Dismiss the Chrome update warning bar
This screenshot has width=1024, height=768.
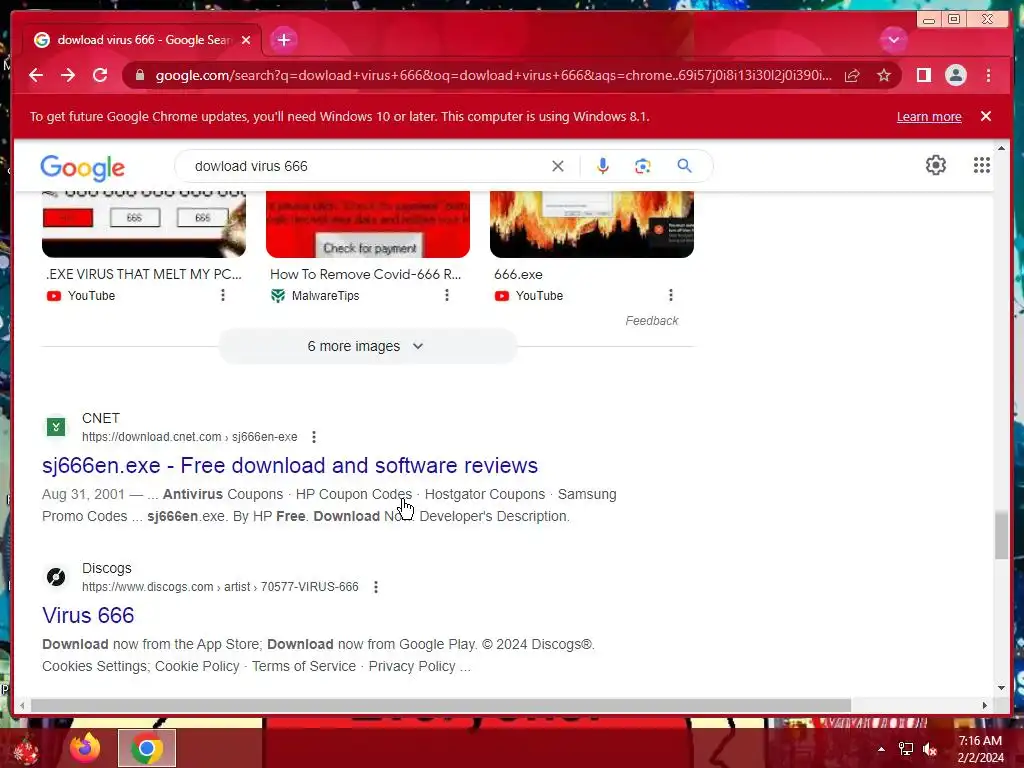point(986,116)
